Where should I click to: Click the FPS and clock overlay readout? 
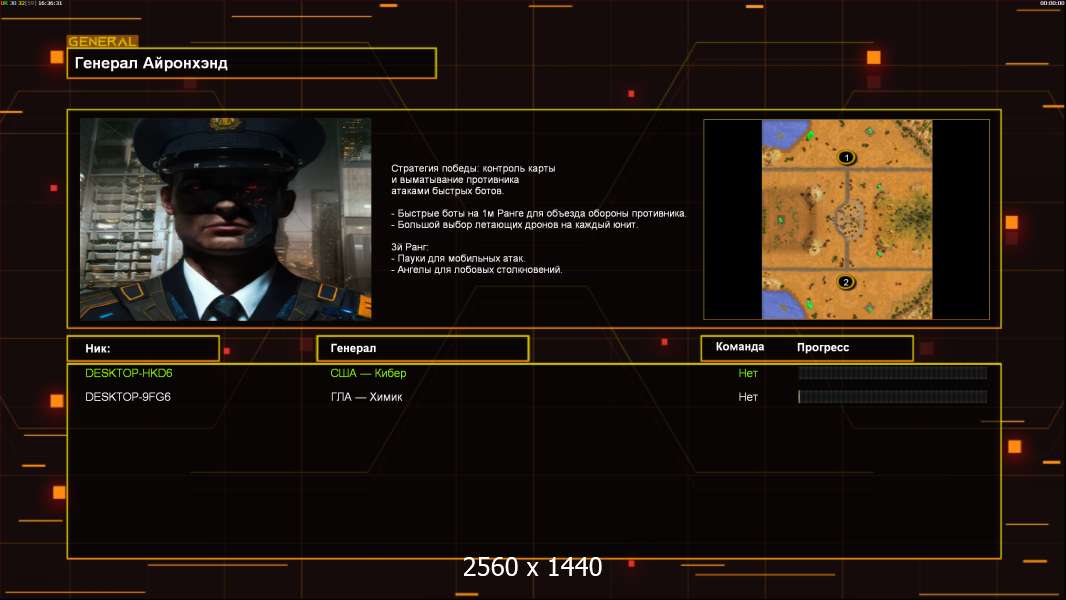tap(32, 4)
